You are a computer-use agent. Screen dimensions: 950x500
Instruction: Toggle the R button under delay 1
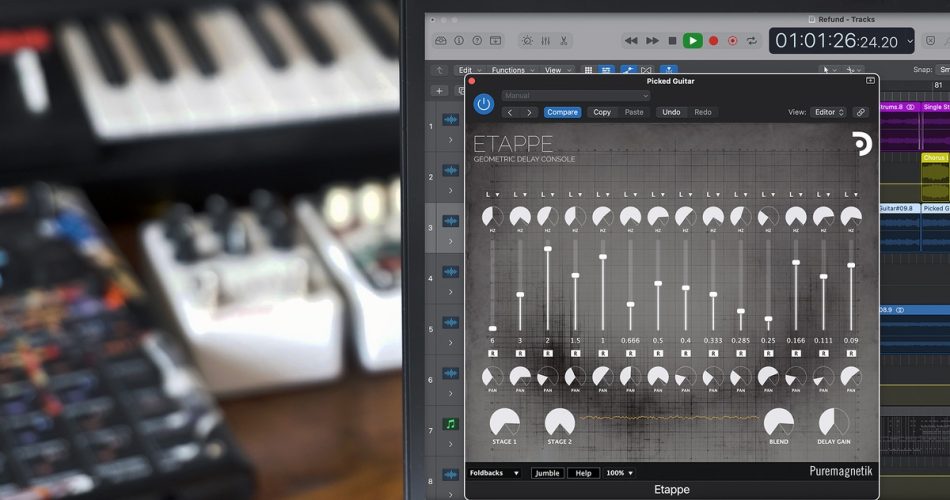pos(603,353)
